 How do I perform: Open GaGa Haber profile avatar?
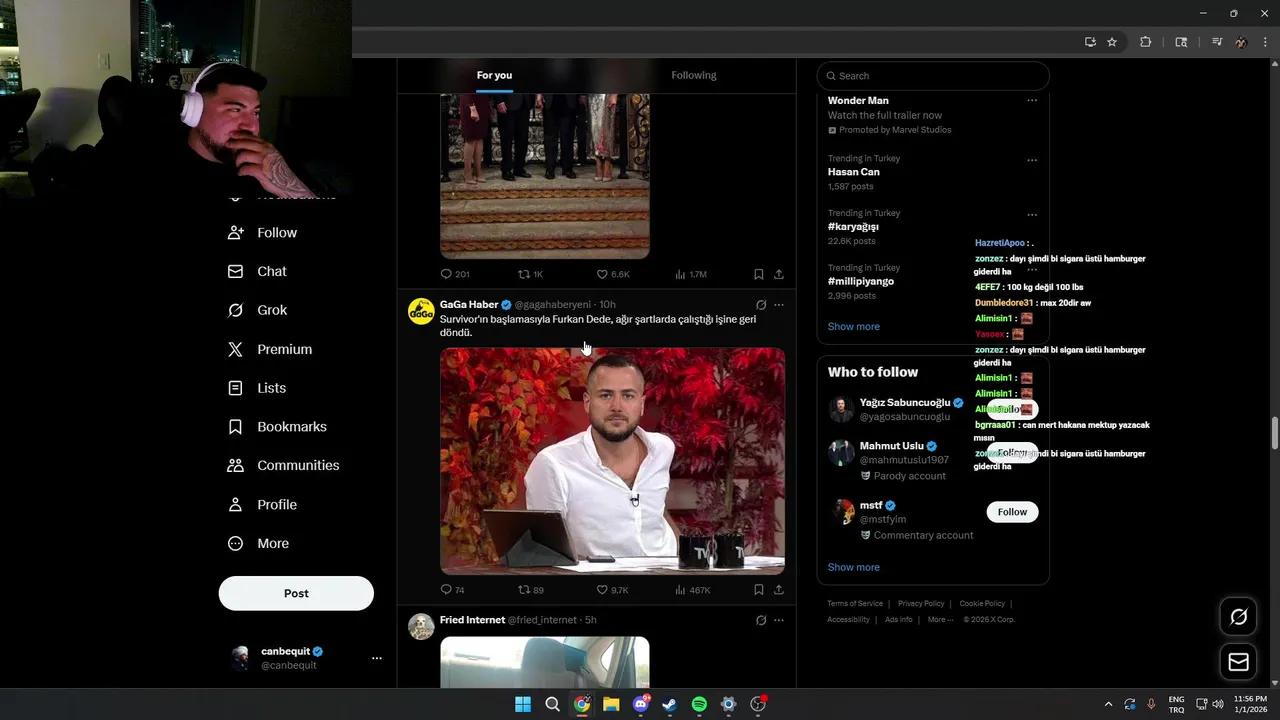coord(421,311)
